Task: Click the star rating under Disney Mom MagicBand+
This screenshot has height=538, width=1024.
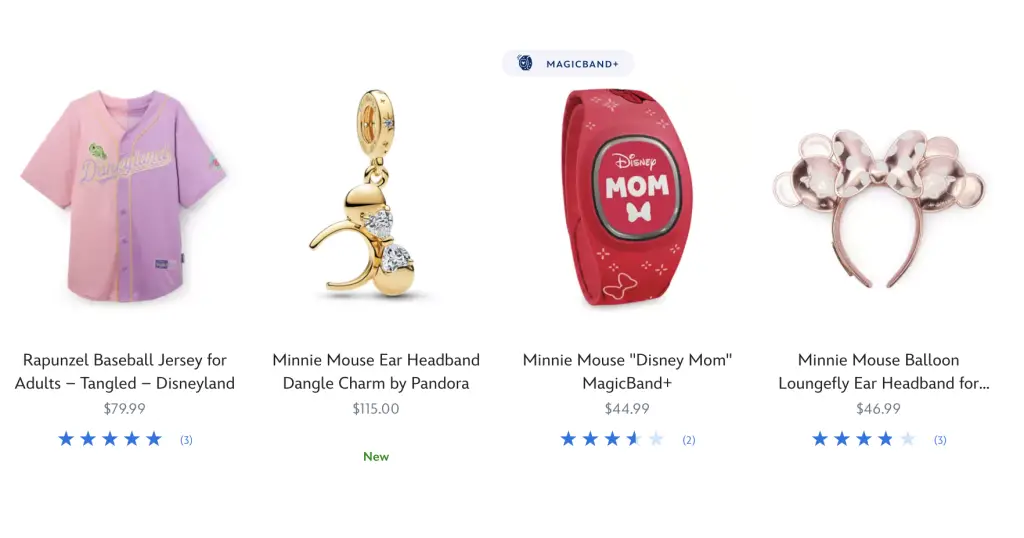Action: pos(612,439)
